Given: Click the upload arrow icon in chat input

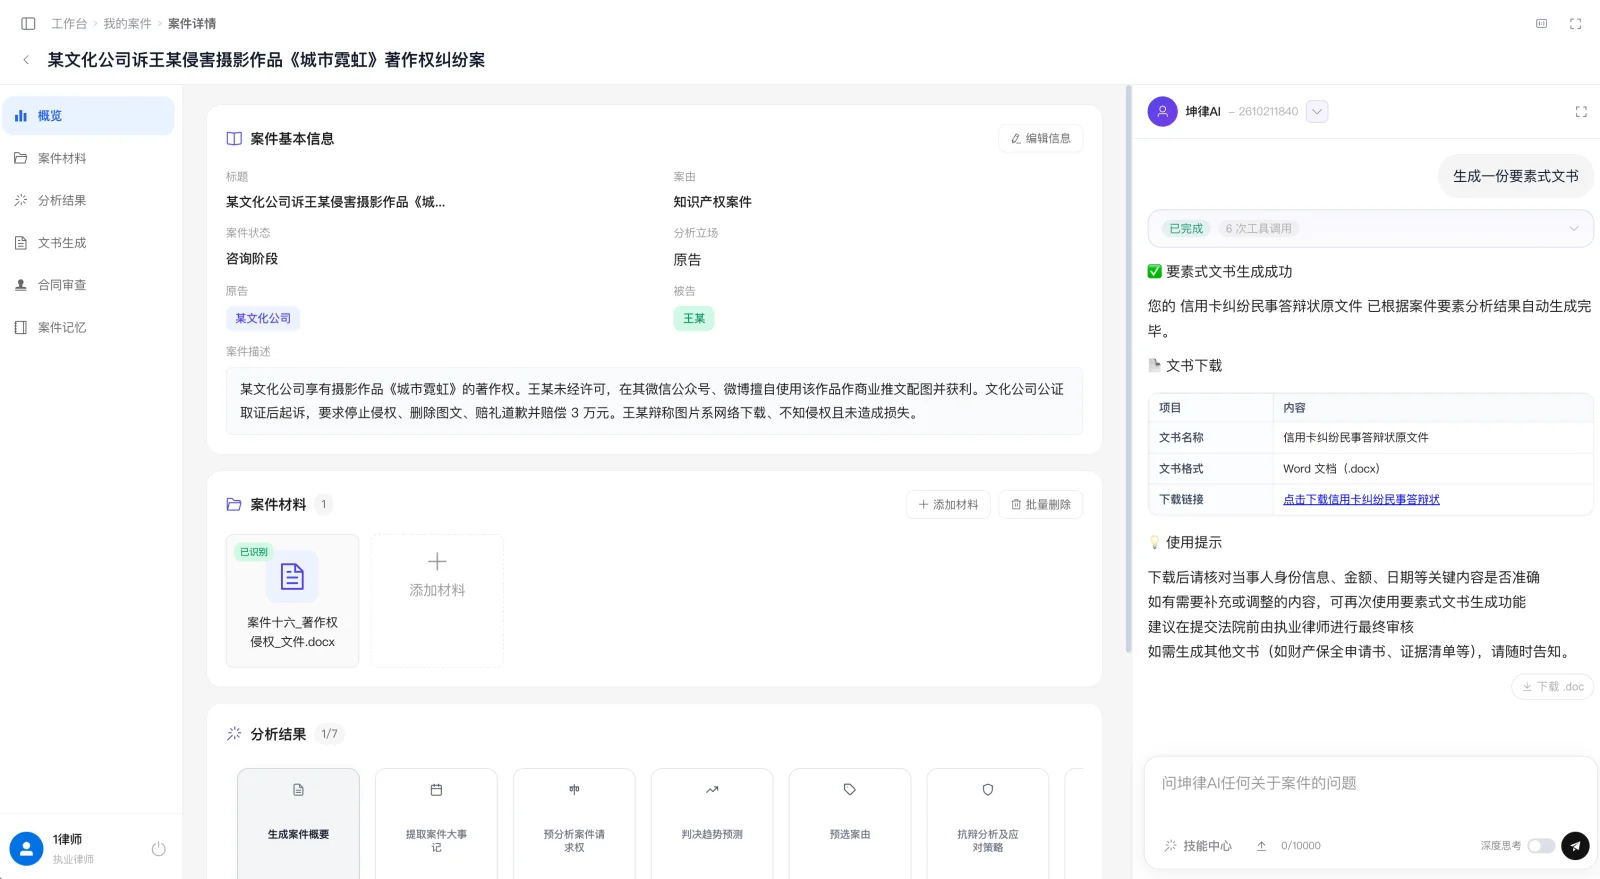Looking at the screenshot, I should click(x=1261, y=846).
